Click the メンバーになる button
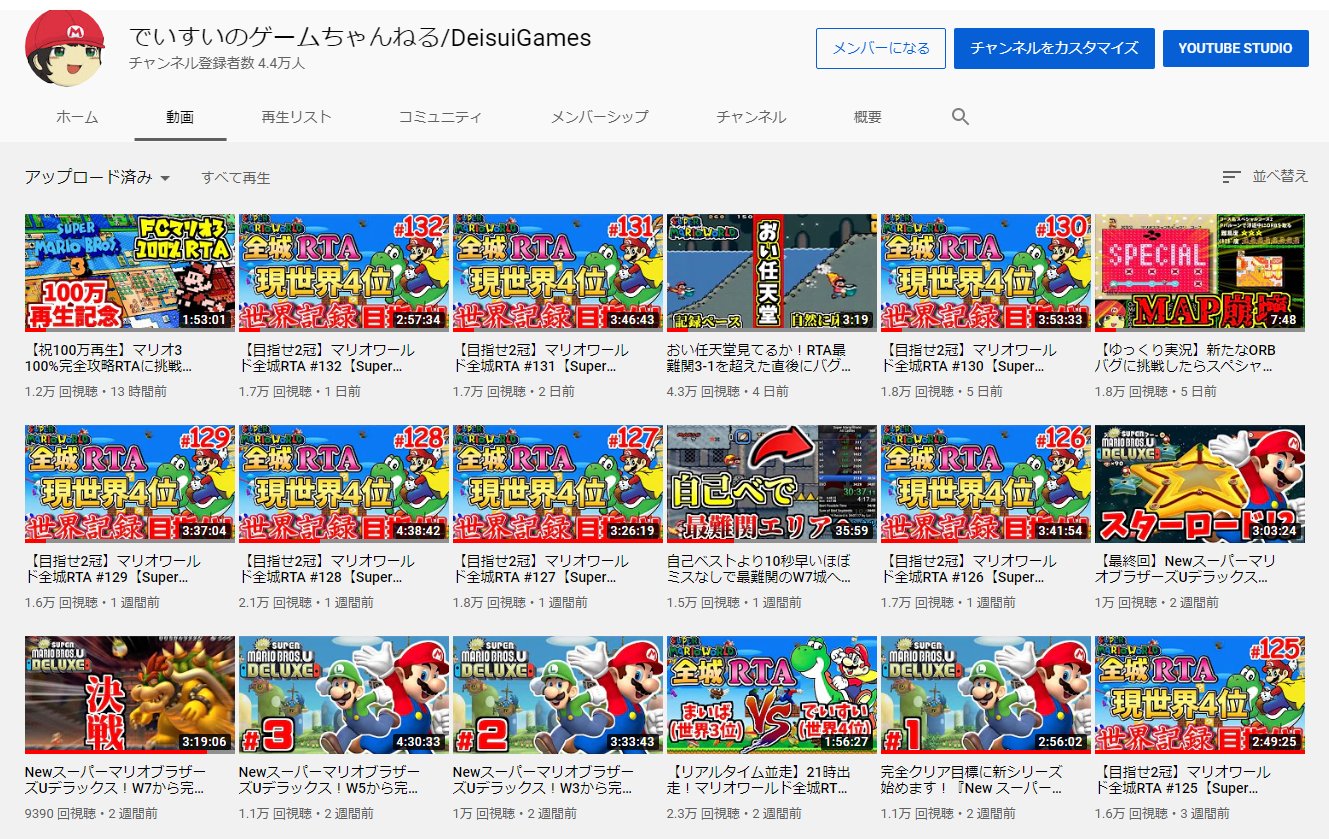This screenshot has width=1329, height=839. point(881,48)
